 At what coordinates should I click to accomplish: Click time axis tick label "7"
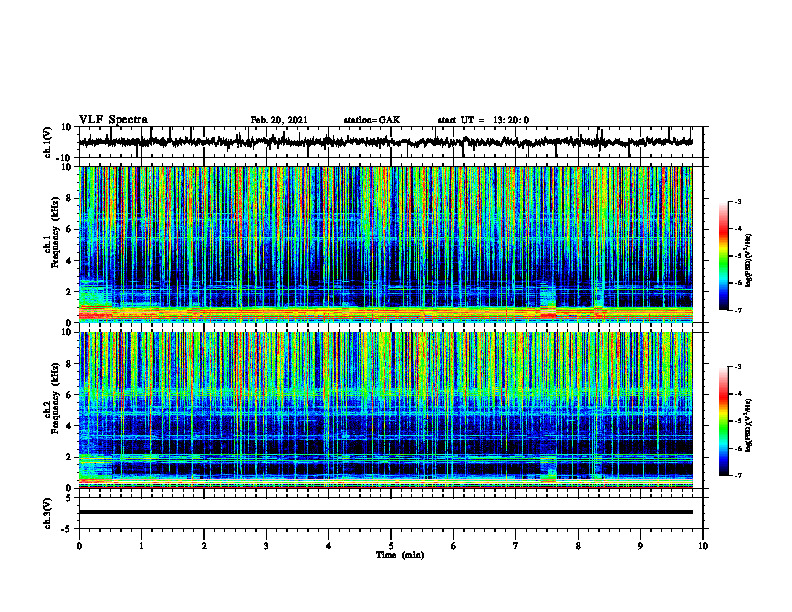point(516,546)
